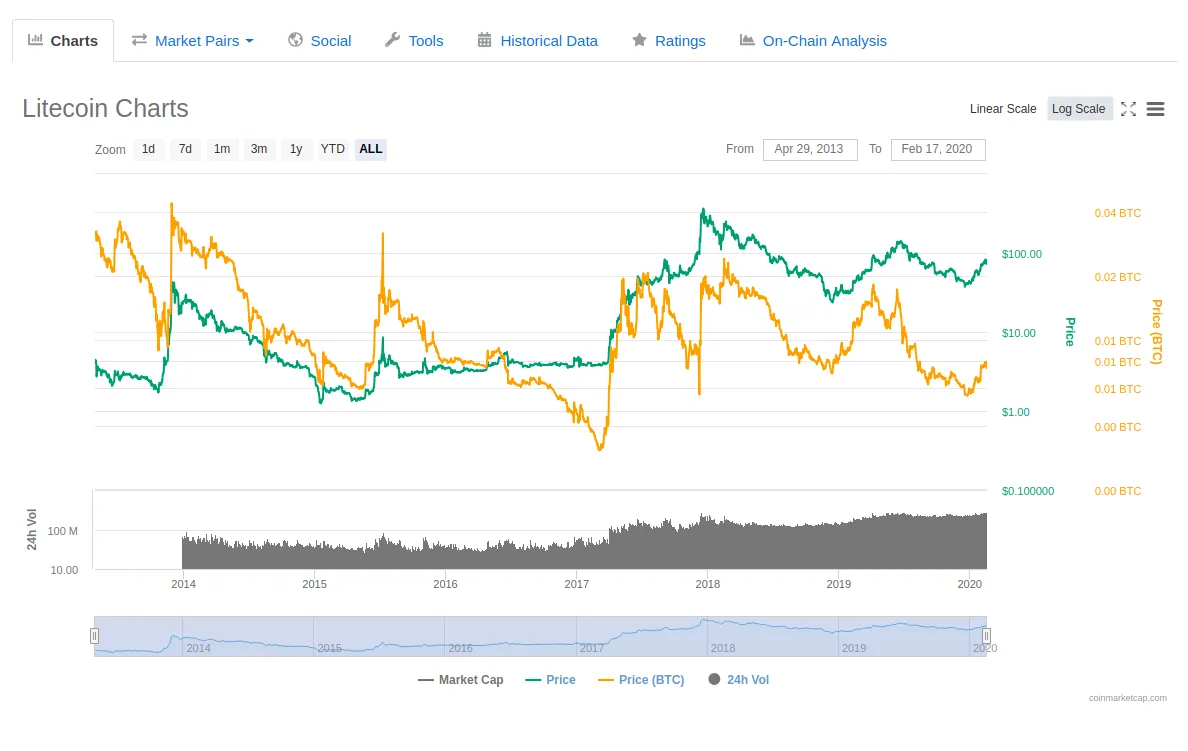The image size is (1188, 751).
Task: Open the On-Chain Analysis tab
Action: pos(813,41)
